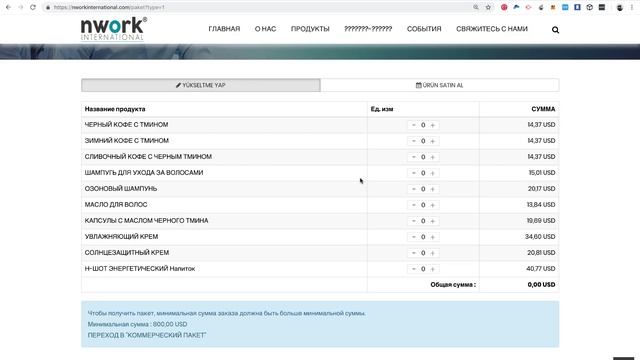Open О НАС menu item

265,29
